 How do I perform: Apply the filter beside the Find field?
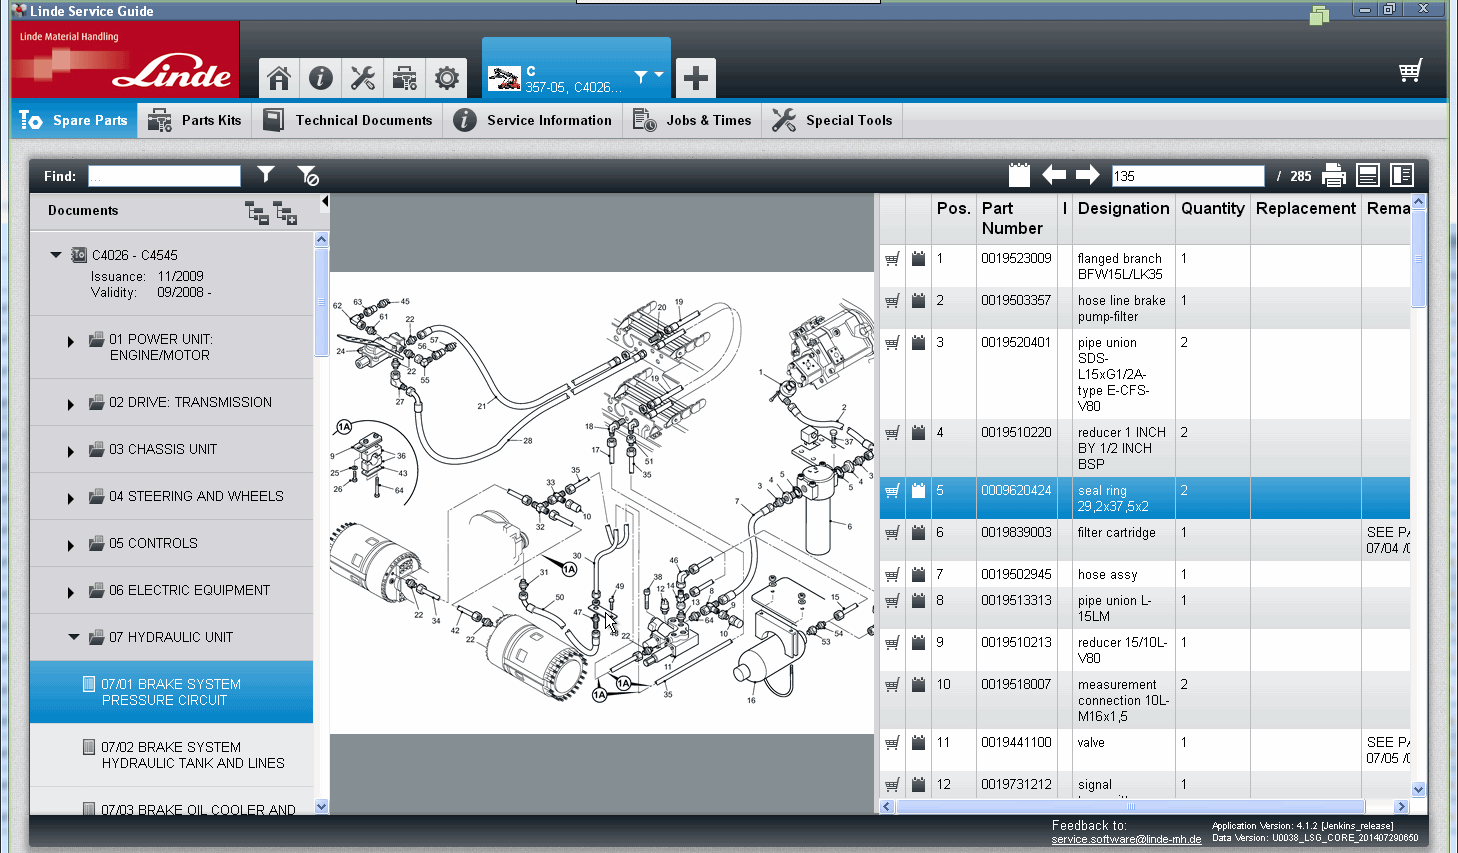tap(265, 175)
